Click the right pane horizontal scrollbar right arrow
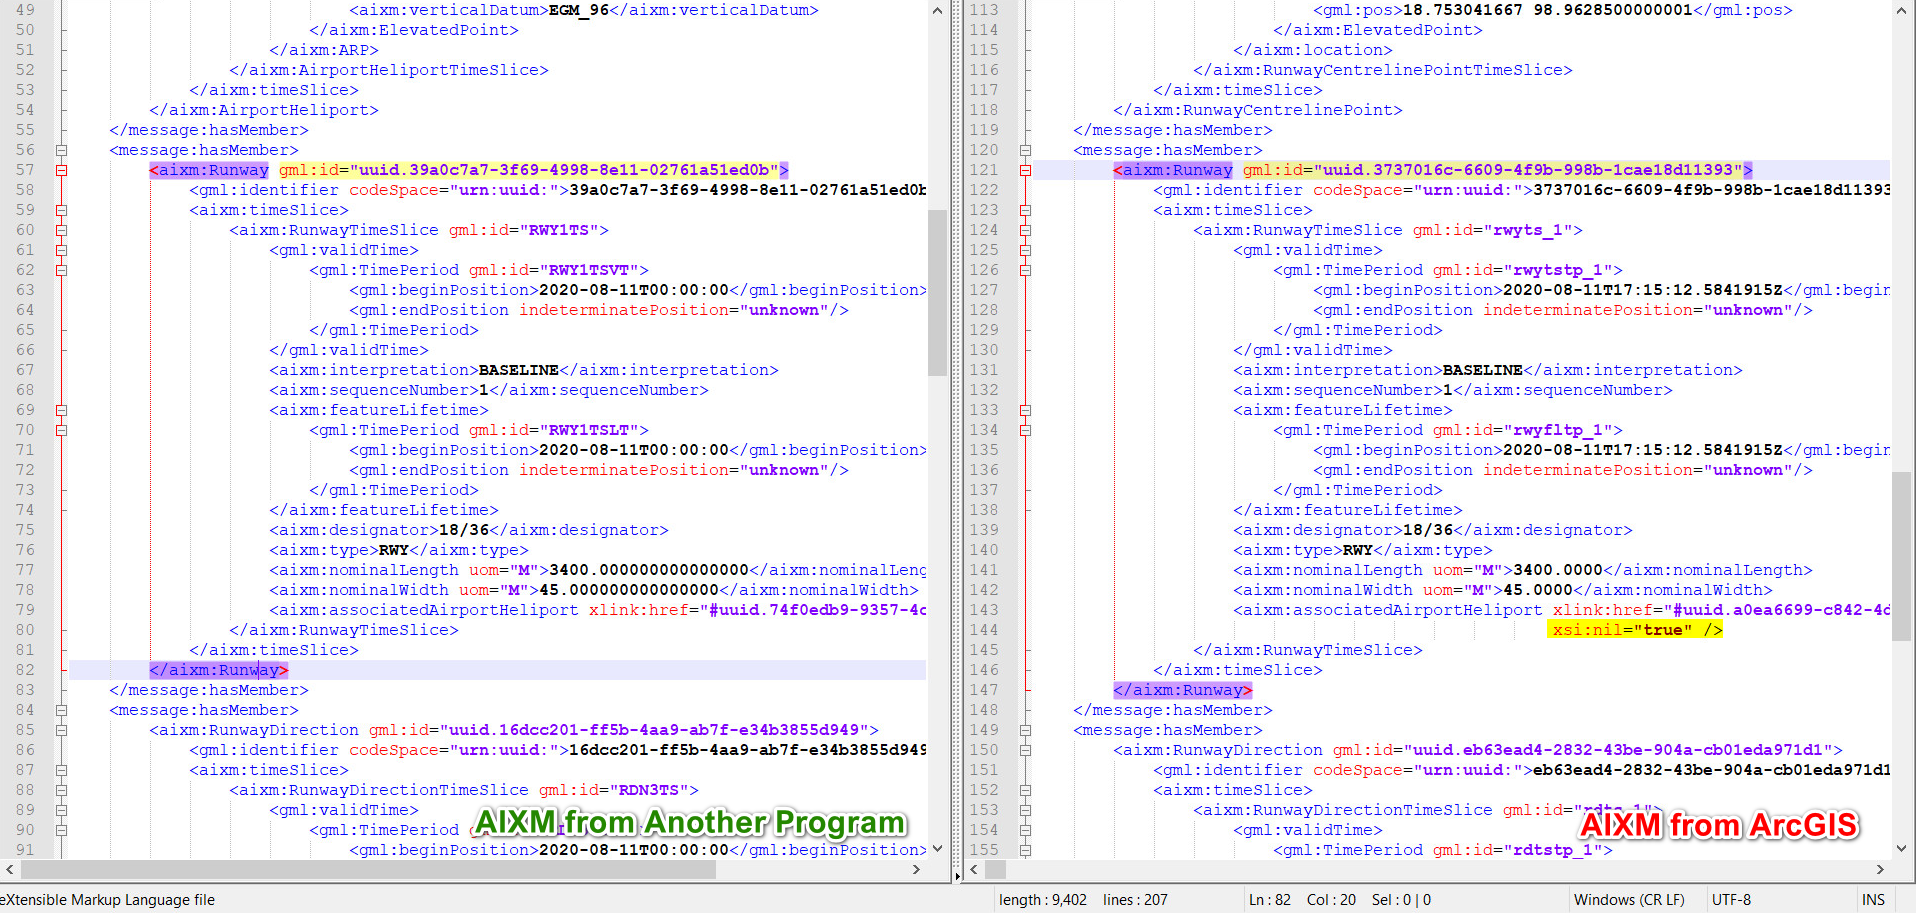This screenshot has width=1916, height=913. (x=1880, y=869)
